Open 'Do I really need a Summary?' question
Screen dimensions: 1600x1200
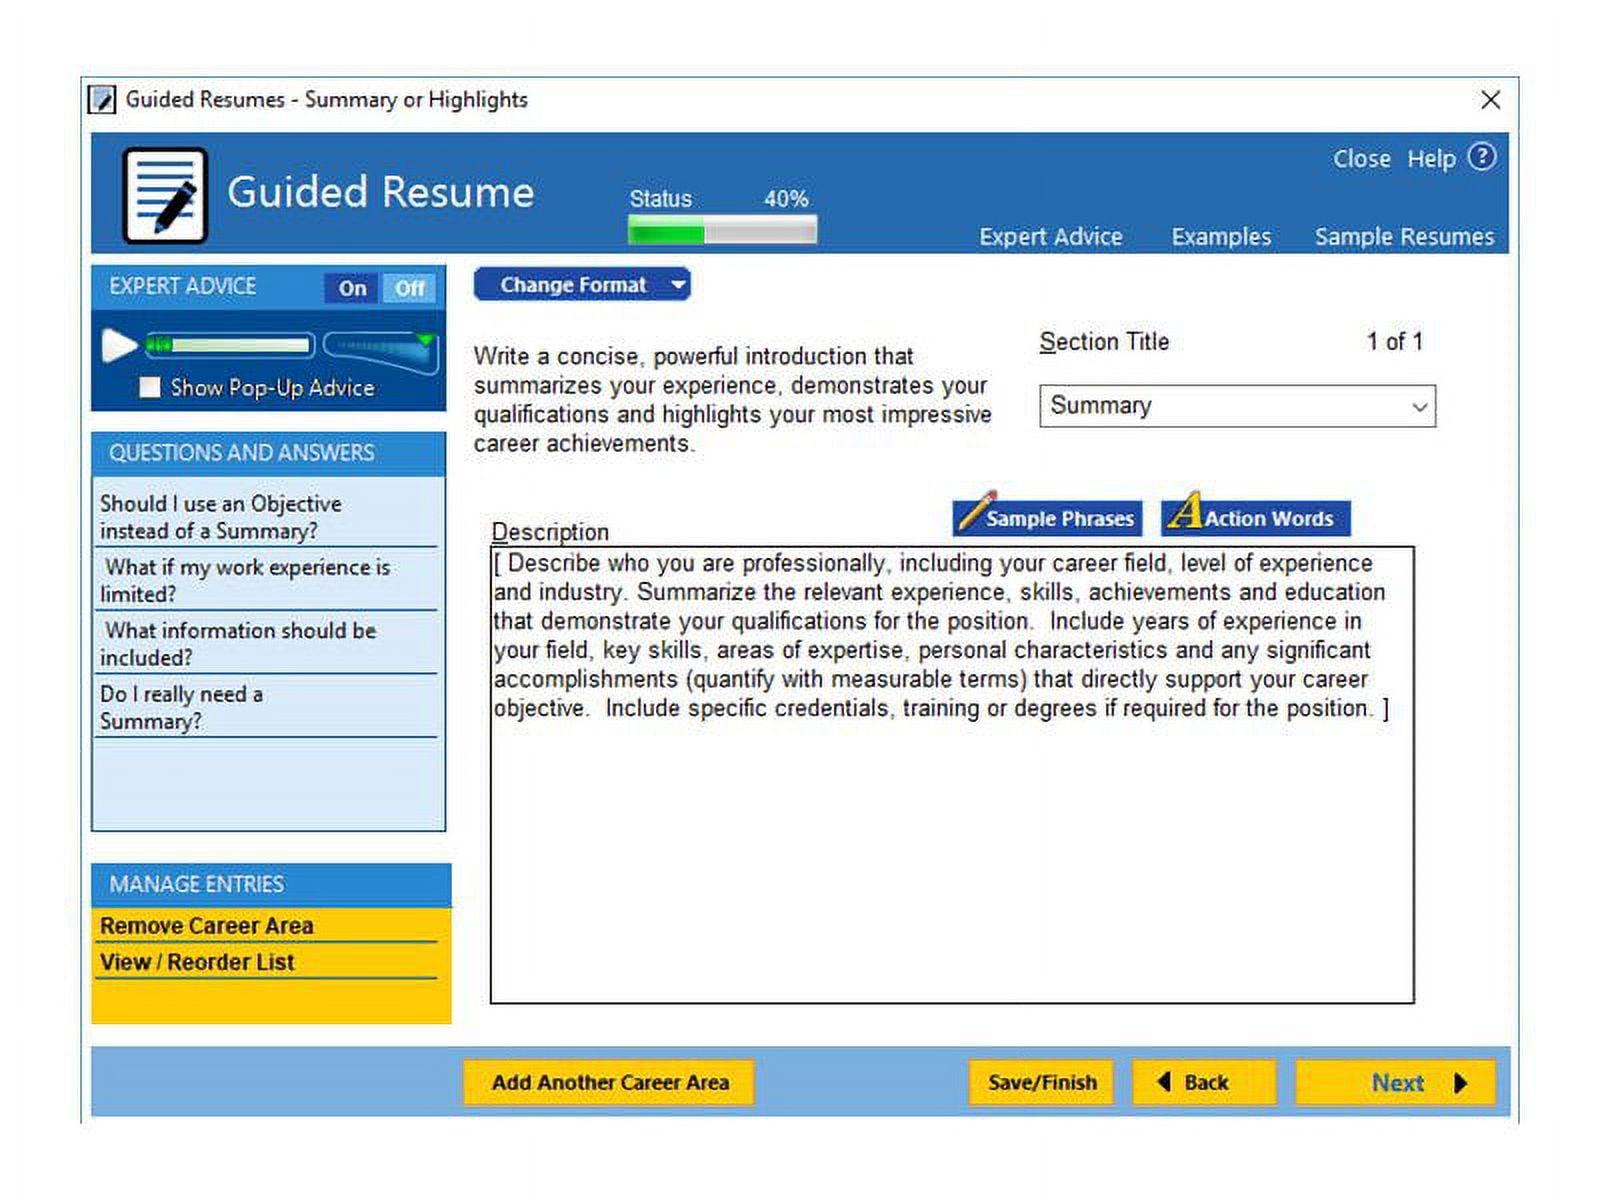[268, 707]
